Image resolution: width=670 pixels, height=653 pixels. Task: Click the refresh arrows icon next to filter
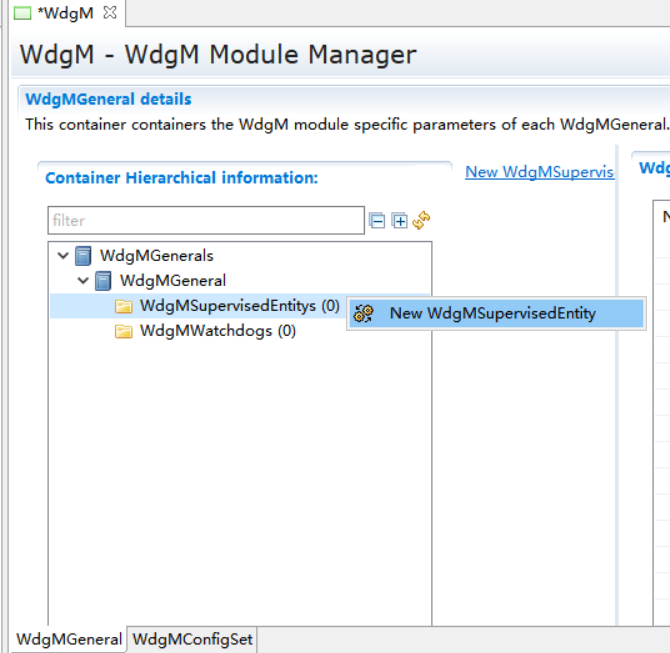pyautogui.click(x=421, y=220)
